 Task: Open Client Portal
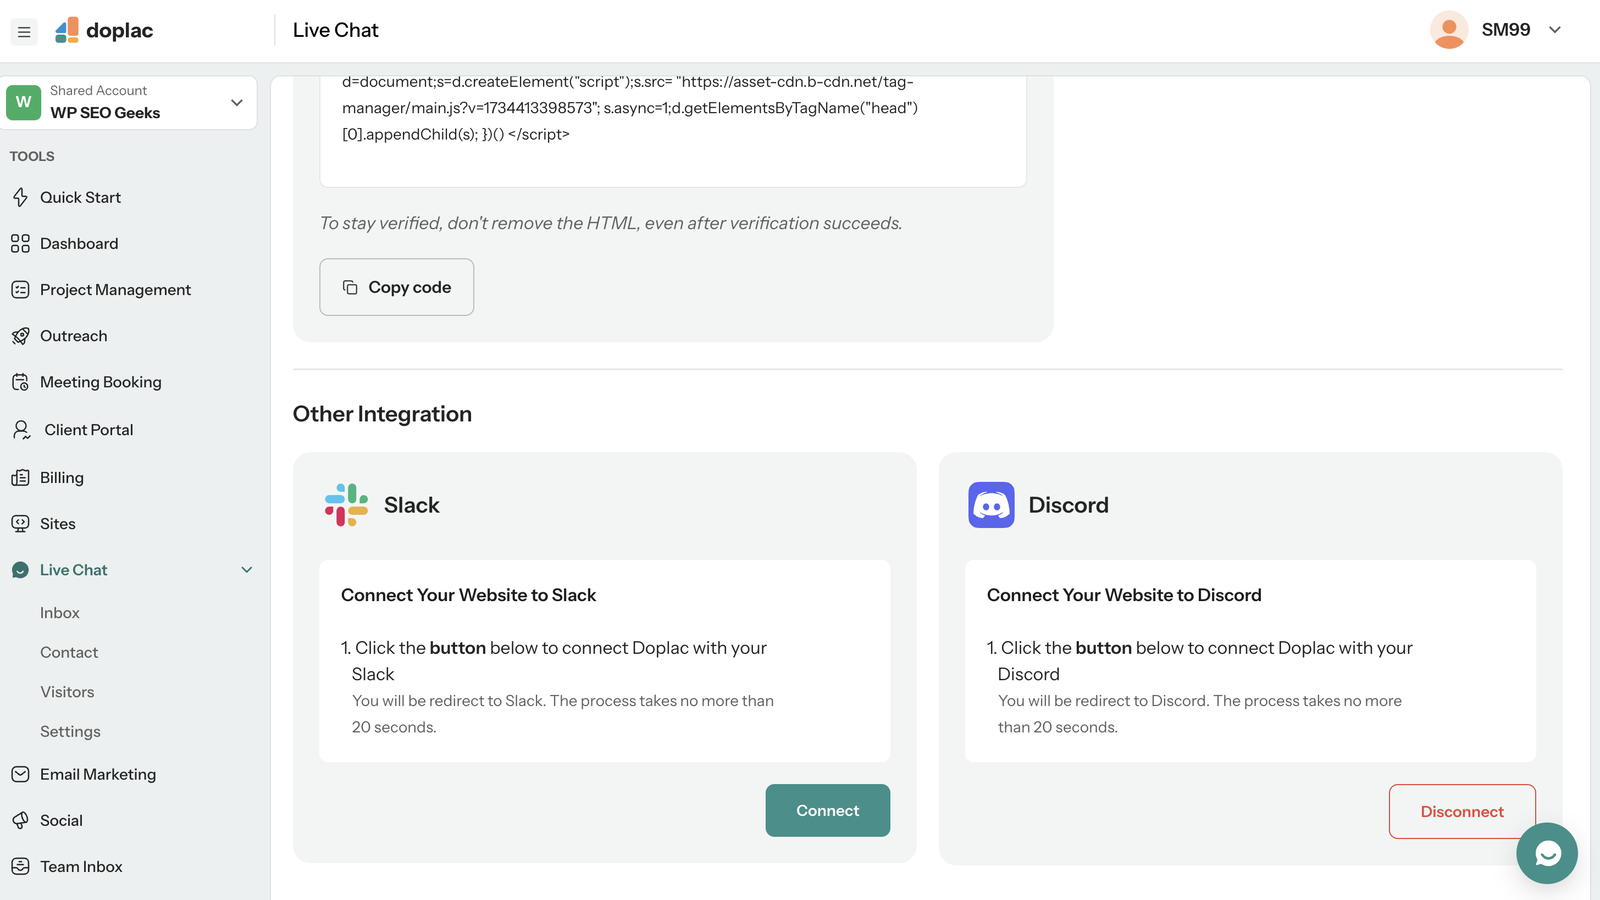point(88,430)
